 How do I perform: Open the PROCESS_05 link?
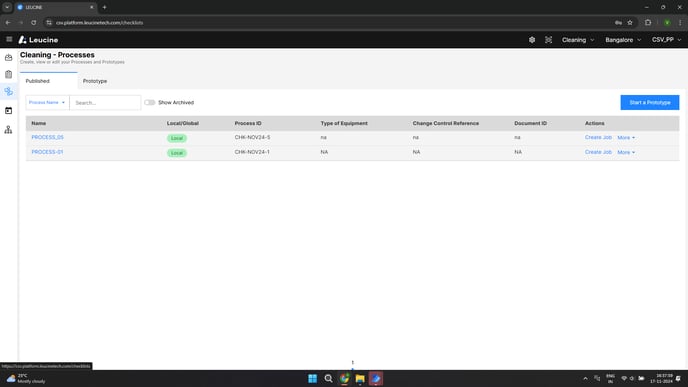point(47,137)
